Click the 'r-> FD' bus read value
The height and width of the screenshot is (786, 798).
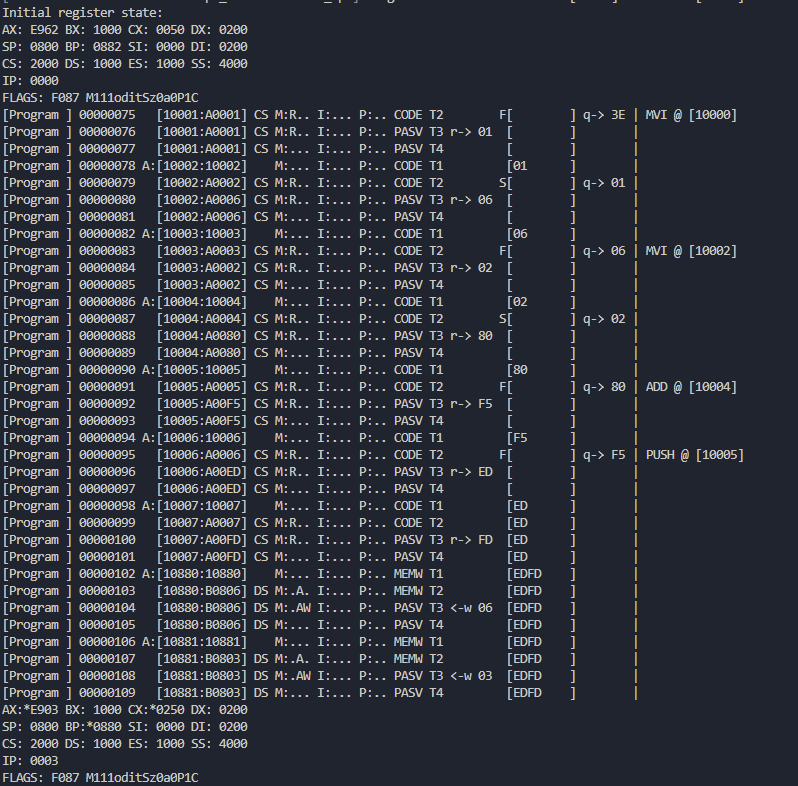pyautogui.click(x=471, y=540)
